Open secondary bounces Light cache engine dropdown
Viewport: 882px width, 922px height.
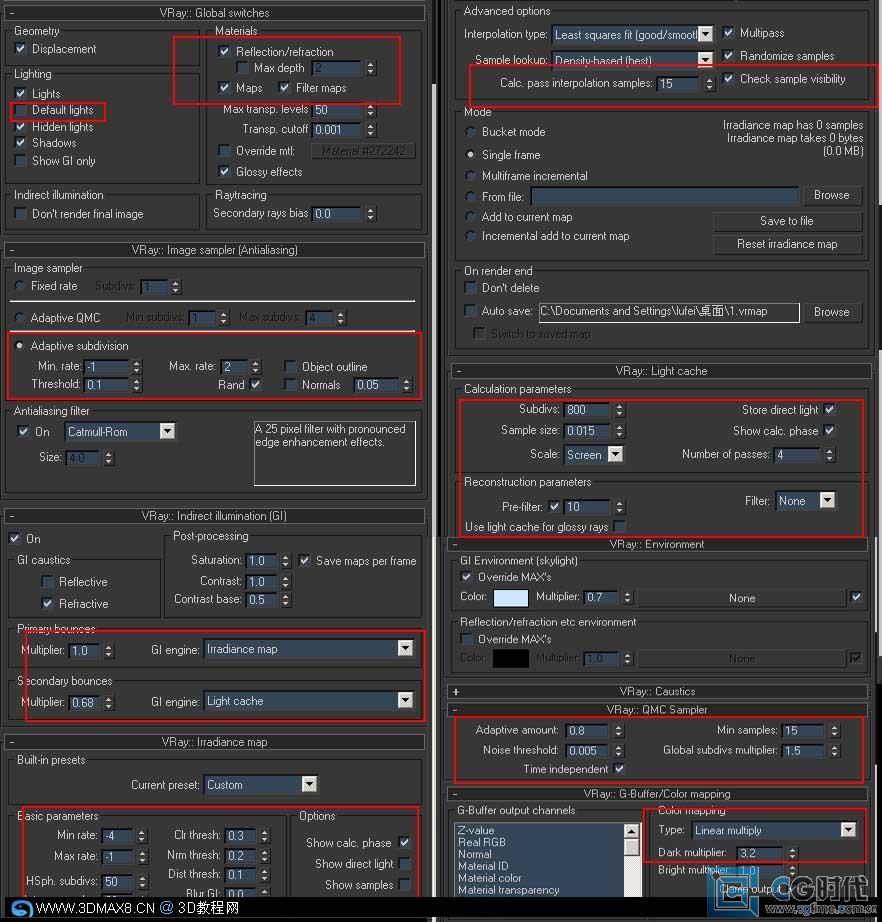coord(405,700)
